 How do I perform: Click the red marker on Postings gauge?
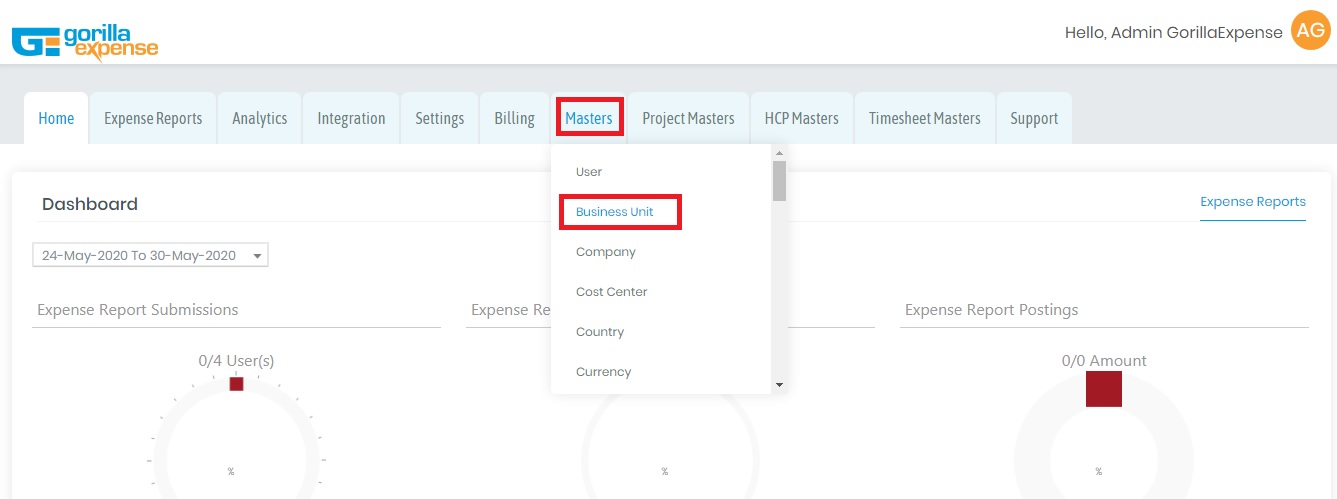[x=1104, y=389]
